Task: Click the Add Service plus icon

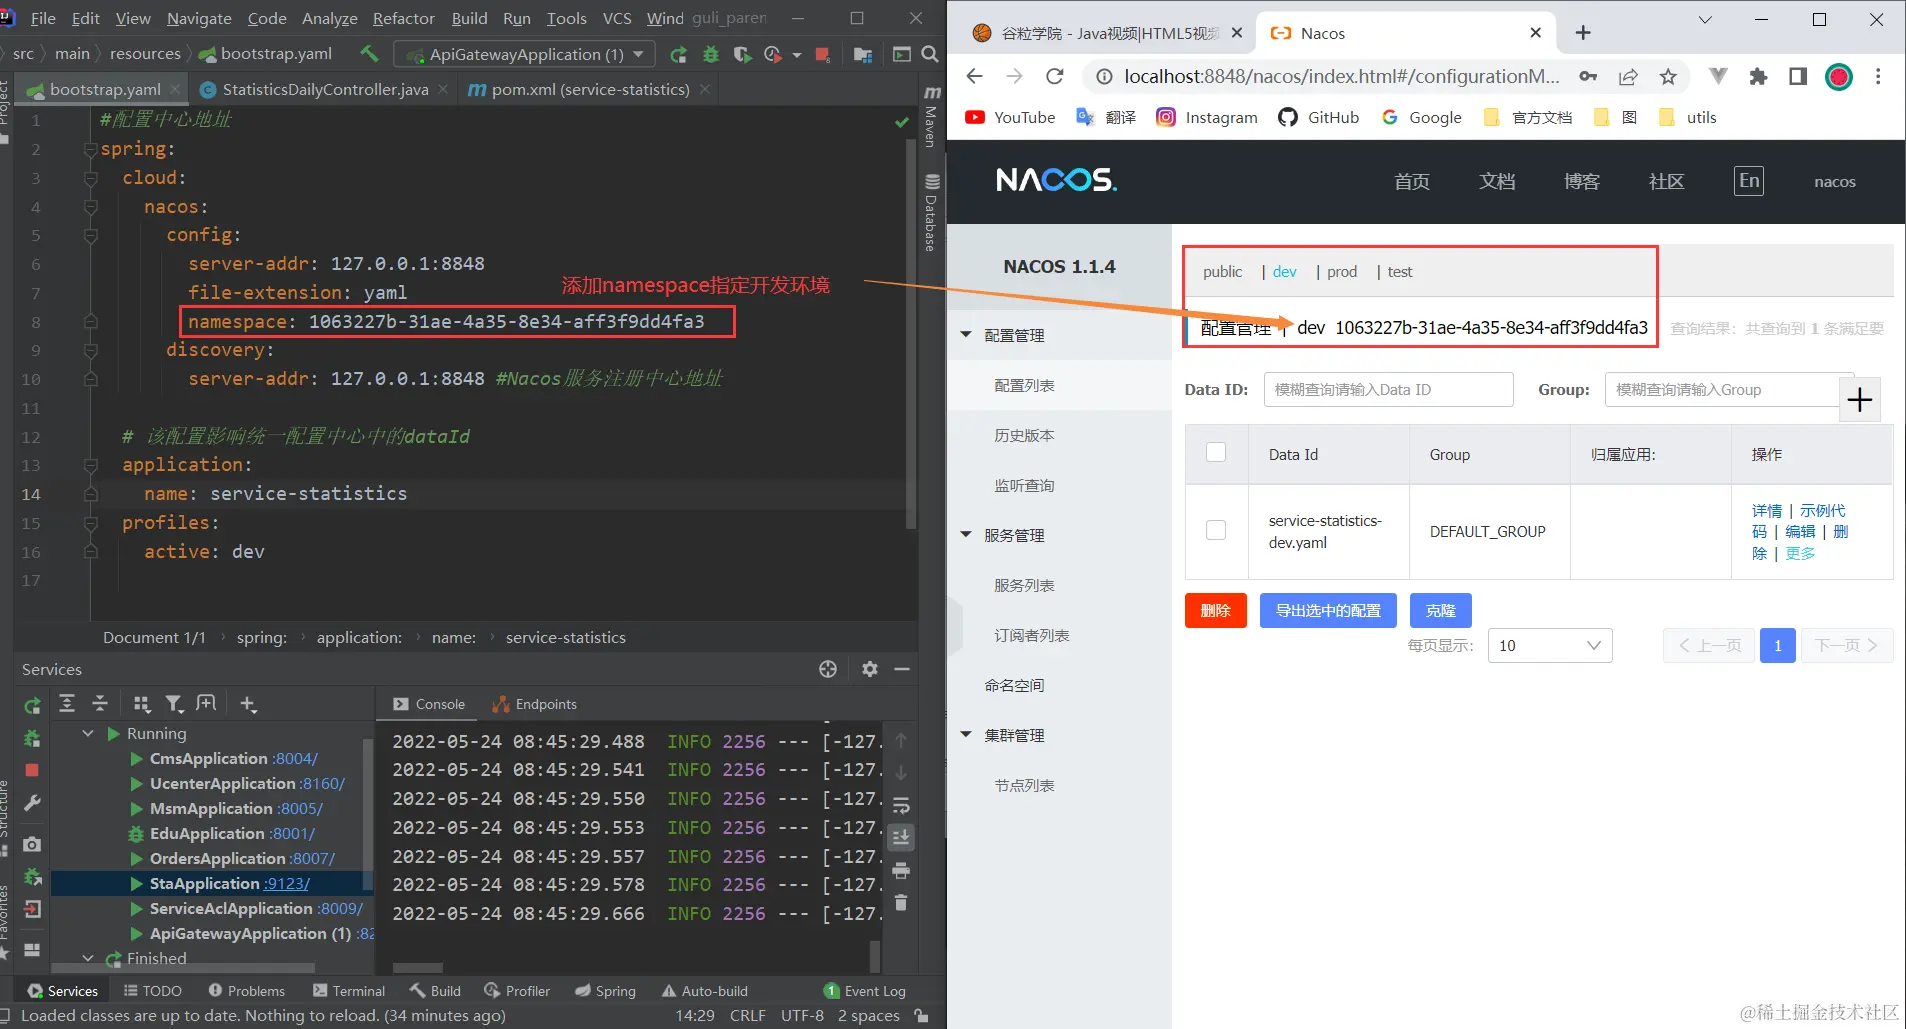Action: point(248,704)
